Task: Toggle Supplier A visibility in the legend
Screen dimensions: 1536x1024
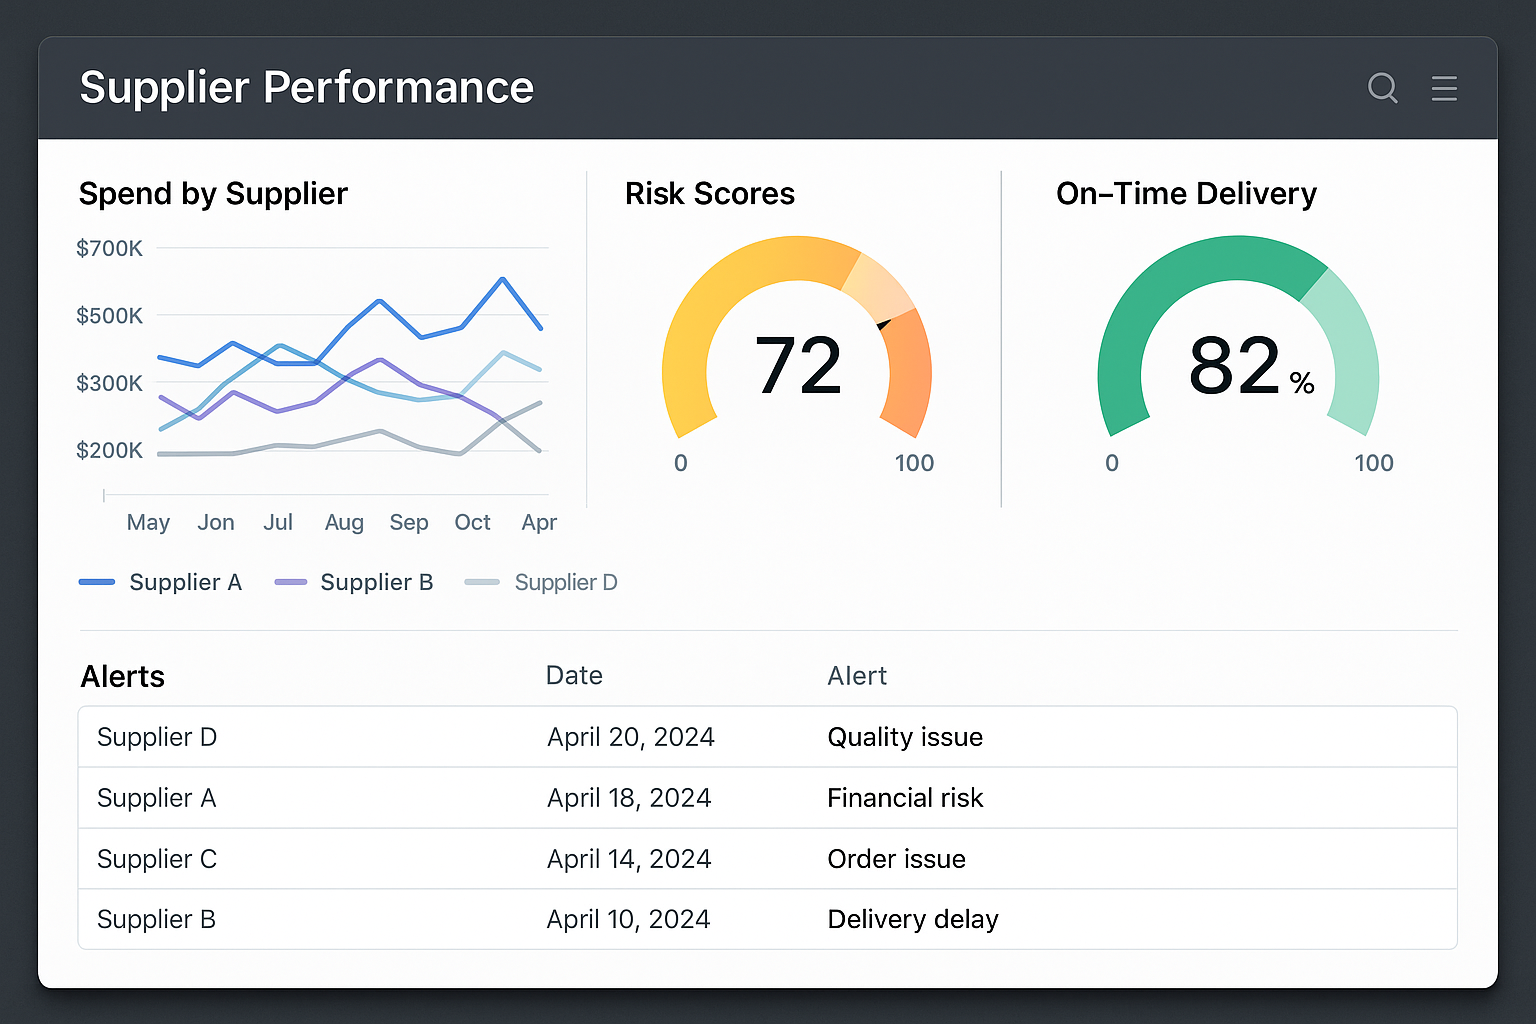Action: [x=186, y=582]
